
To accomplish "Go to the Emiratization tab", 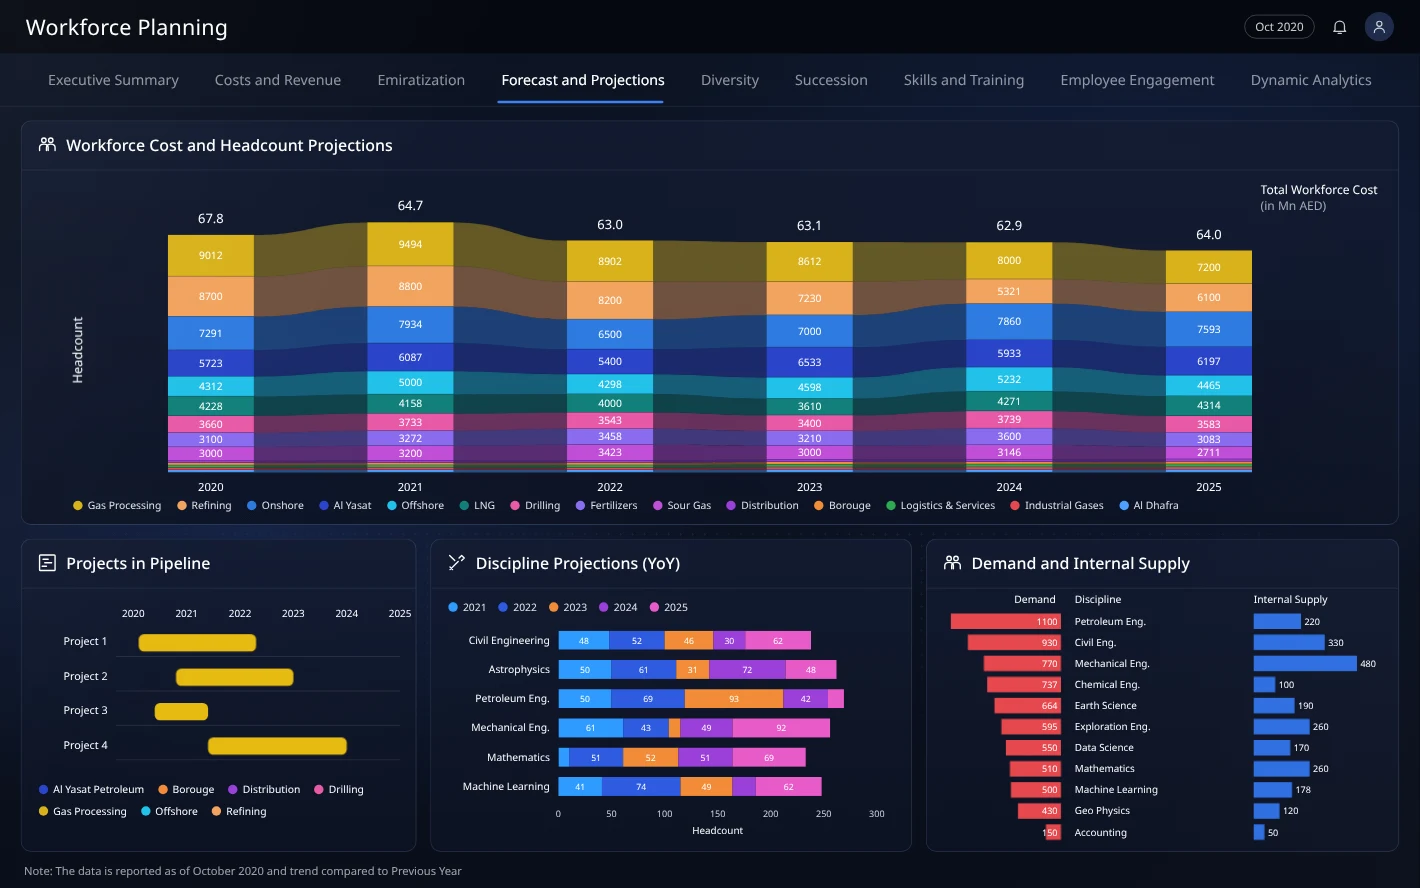I will pyautogui.click(x=421, y=80).
